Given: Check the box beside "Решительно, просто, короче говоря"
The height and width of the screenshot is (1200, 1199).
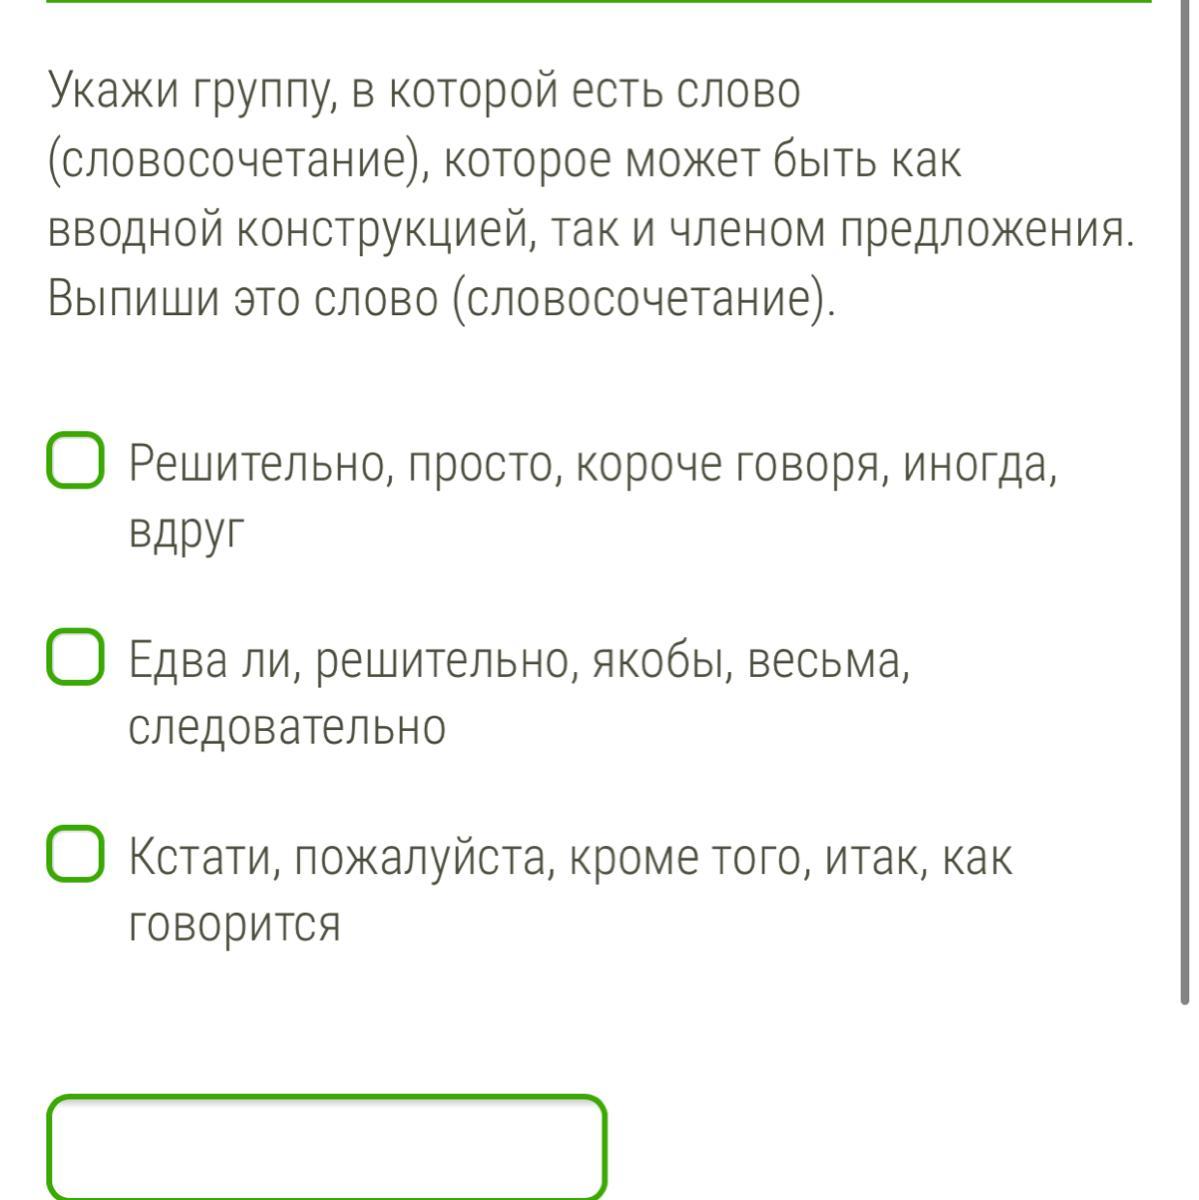Looking at the screenshot, I should click(x=75, y=462).
